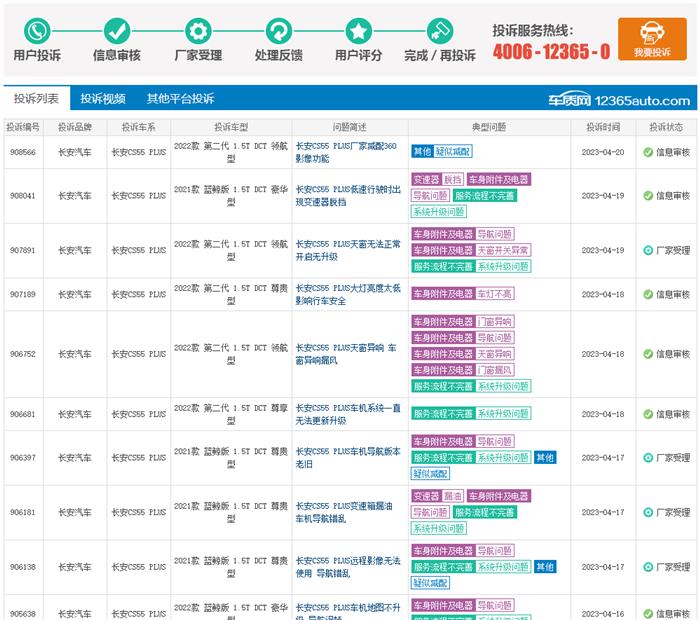
Task: Click the 投诉编号 column header
Action: click(x=23, y=127)
